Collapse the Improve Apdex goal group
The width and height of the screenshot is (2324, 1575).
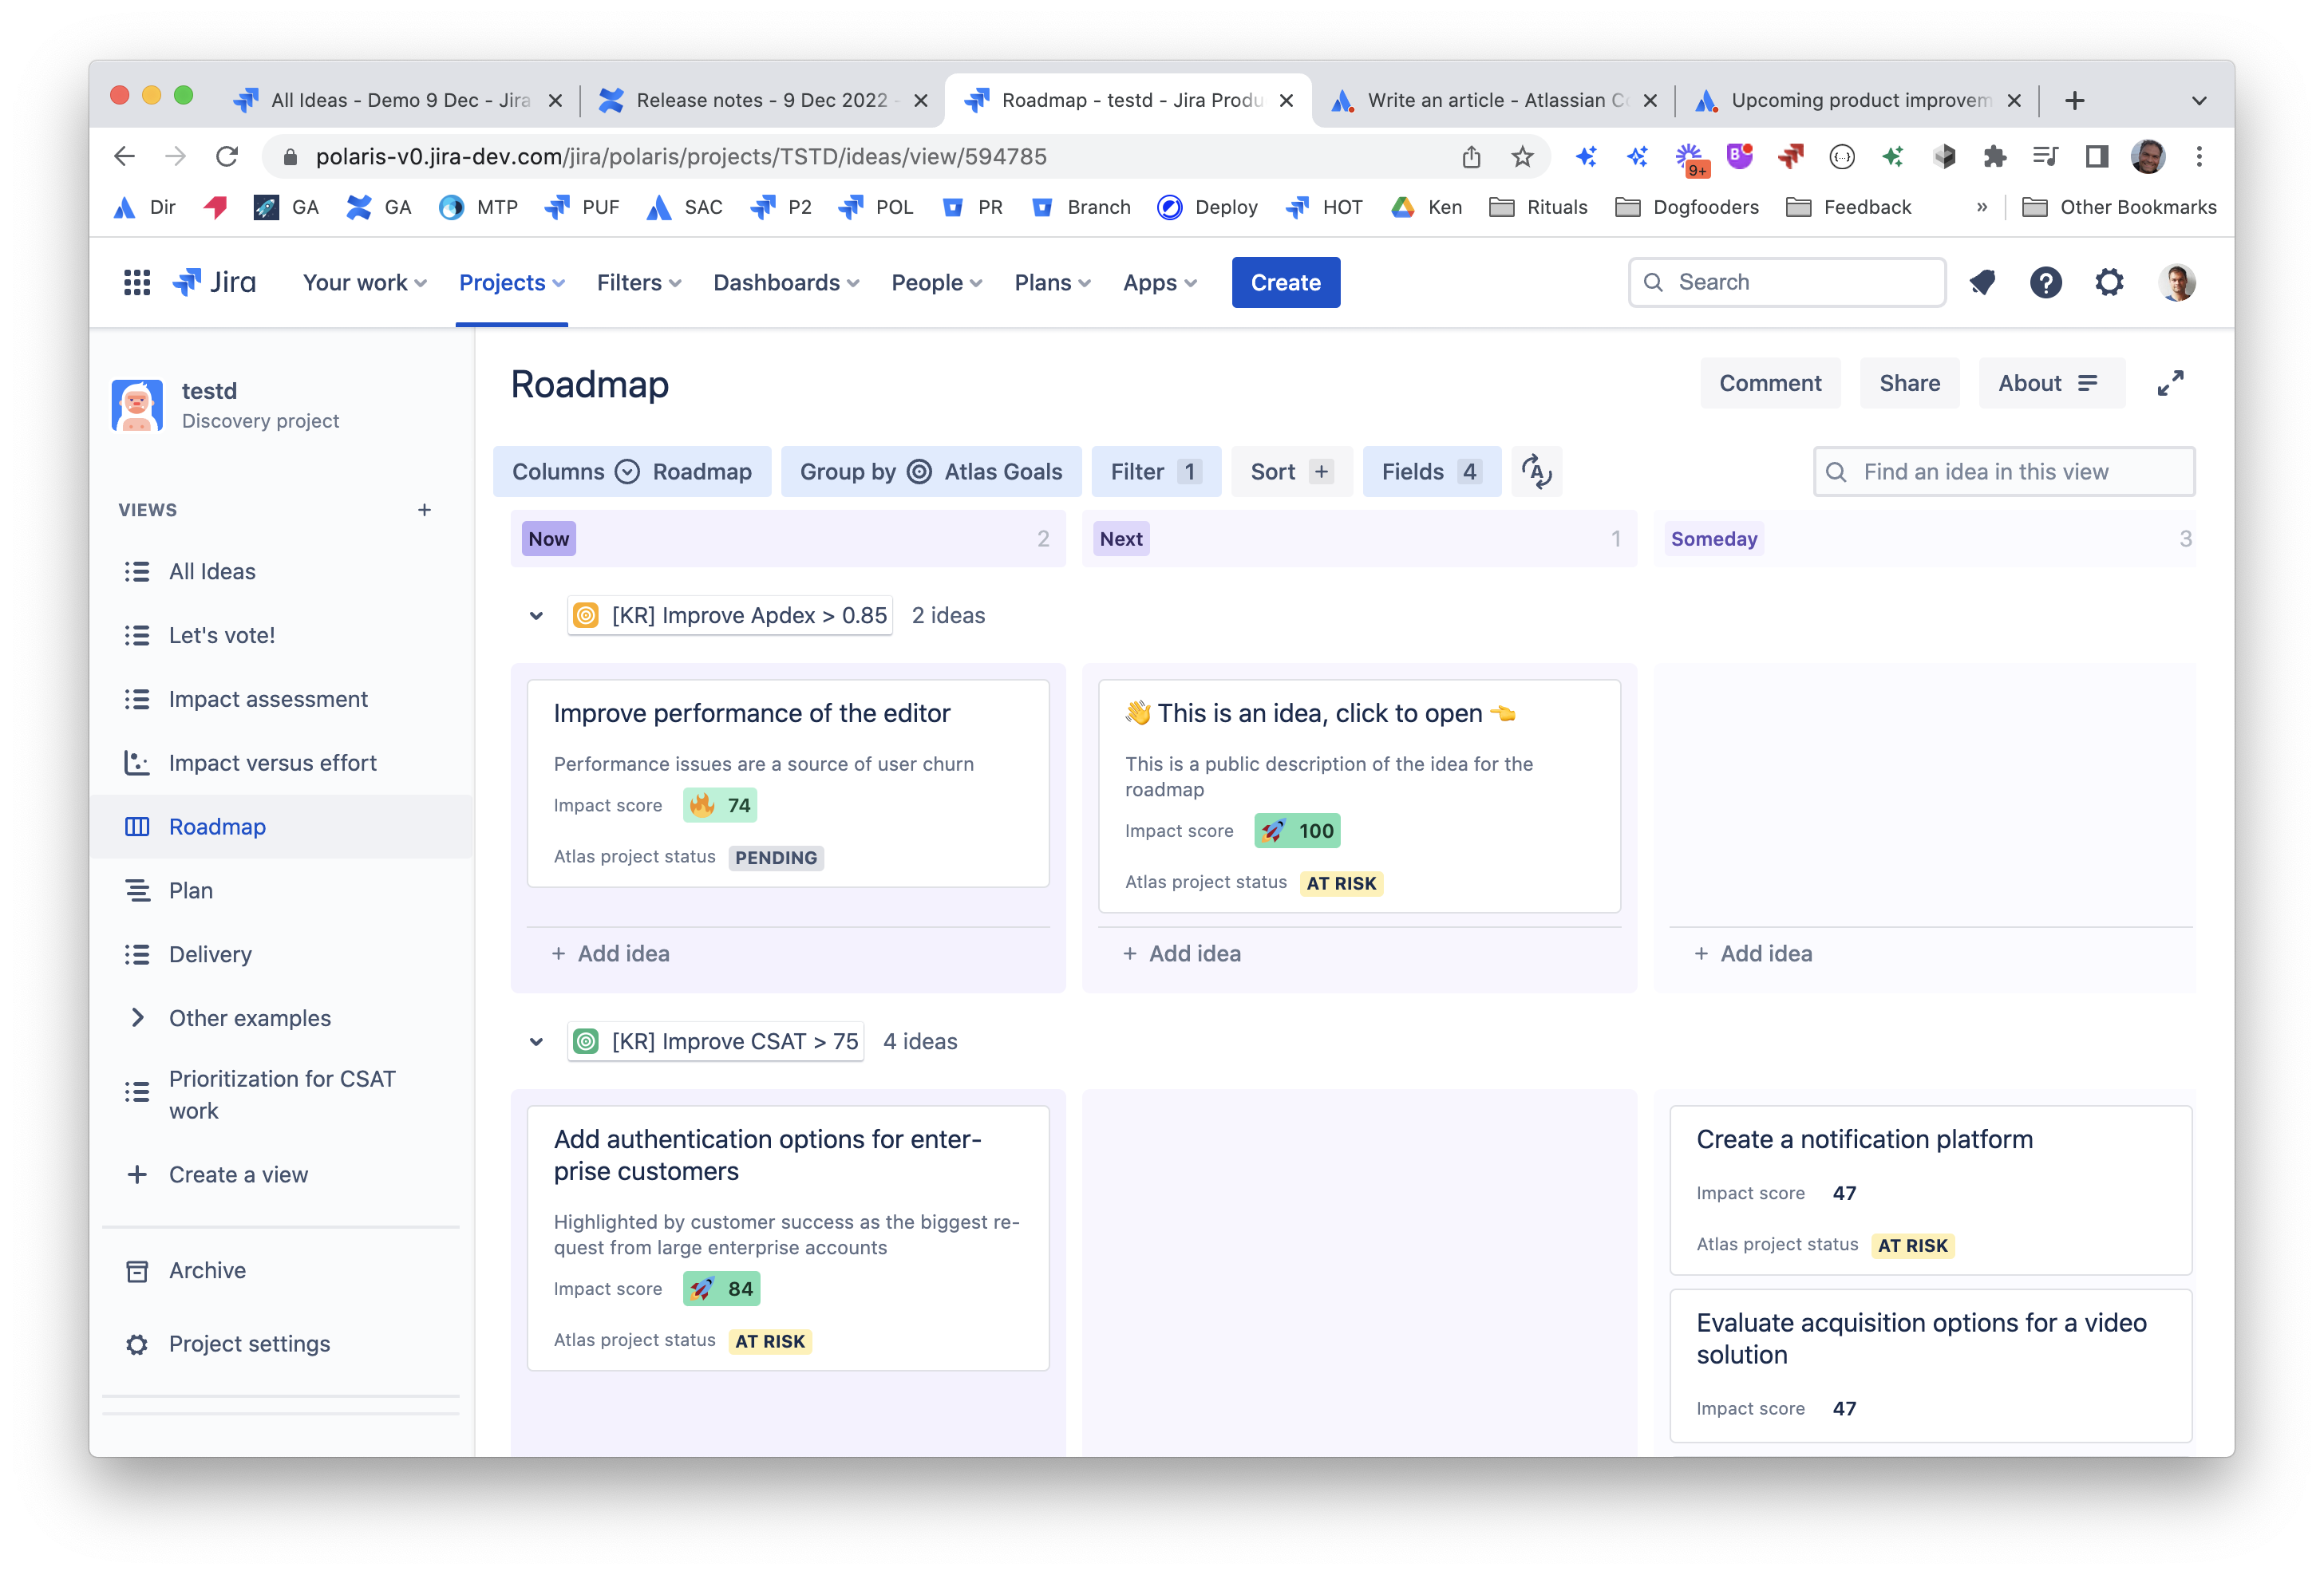click(x=536, y=615)
